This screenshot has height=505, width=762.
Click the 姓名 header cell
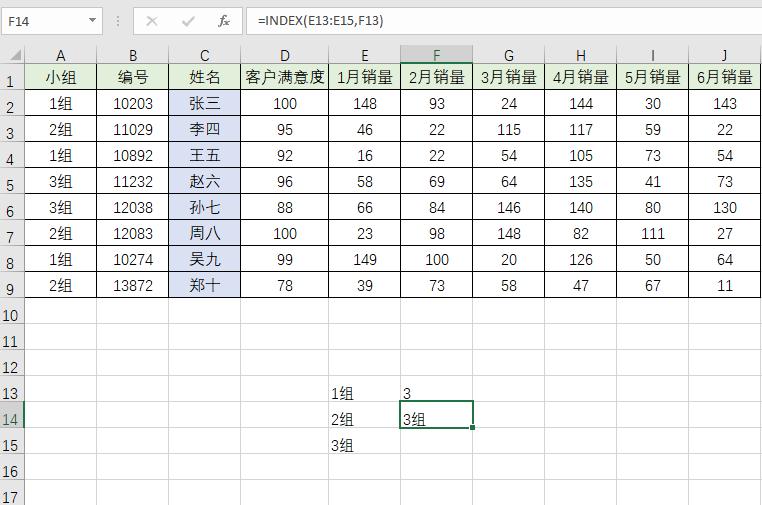205,77
